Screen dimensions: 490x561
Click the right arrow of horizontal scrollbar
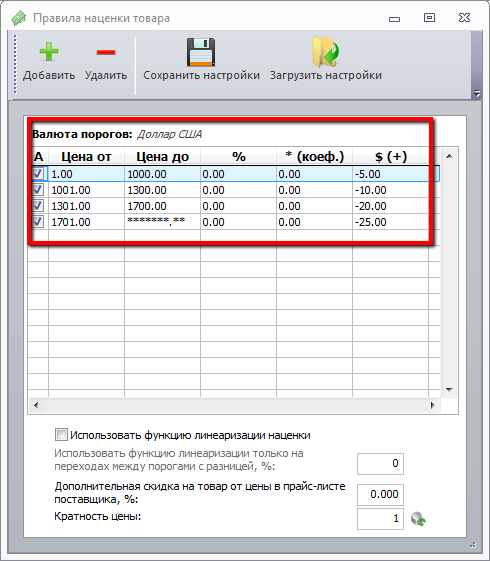433,405
